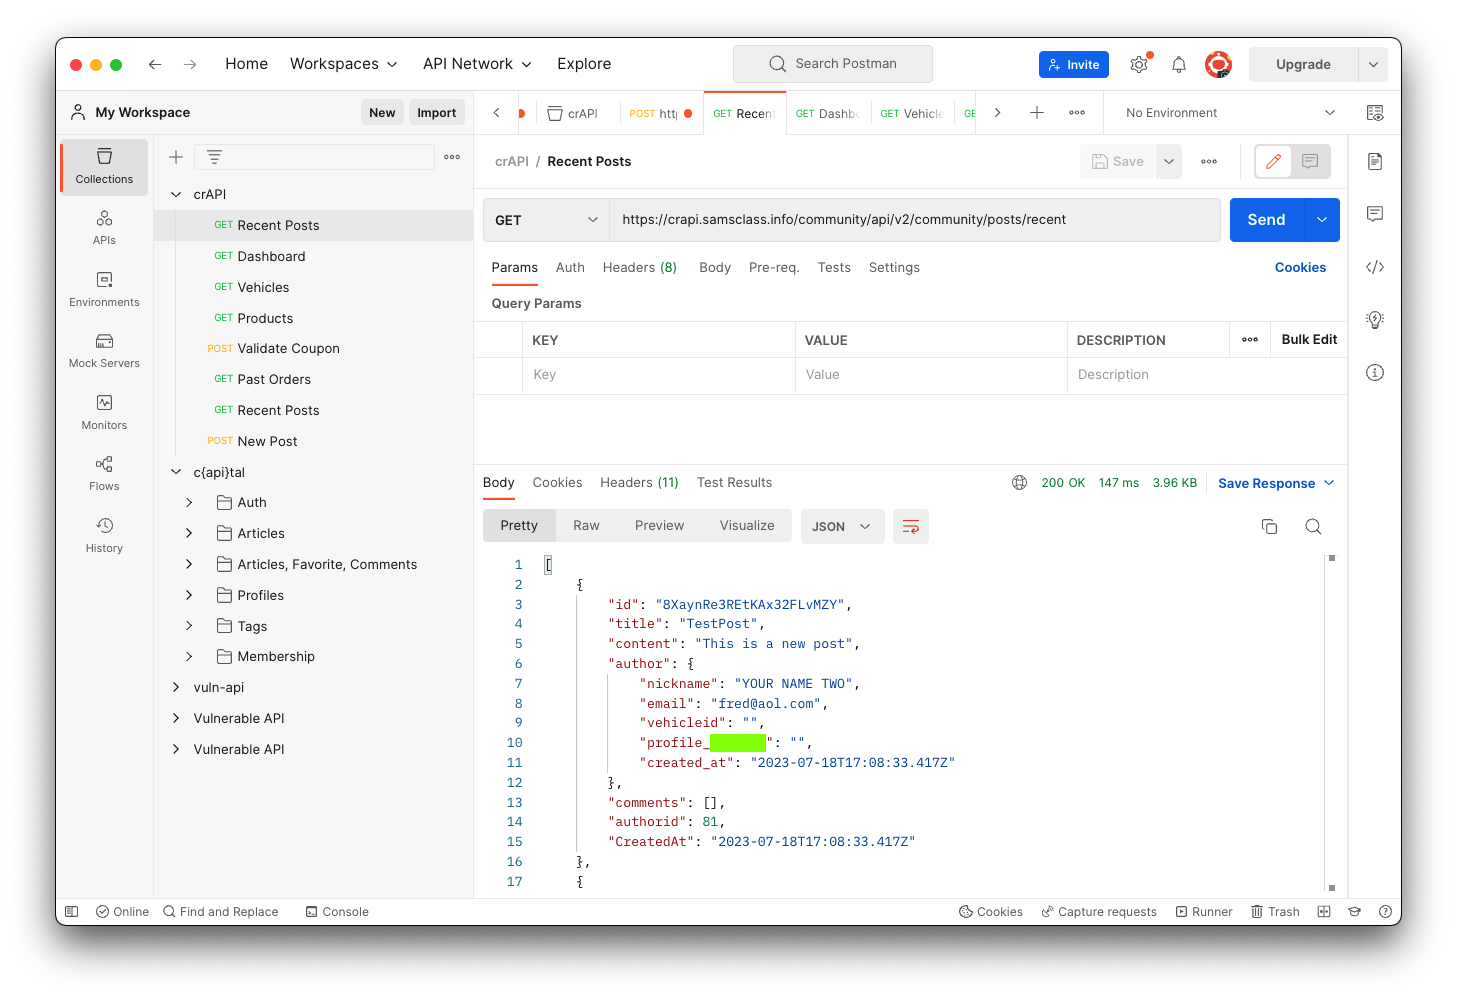Select the Raw response view
The width and height of the screenshot is (1457, 999).
click(x=586, y=526)
